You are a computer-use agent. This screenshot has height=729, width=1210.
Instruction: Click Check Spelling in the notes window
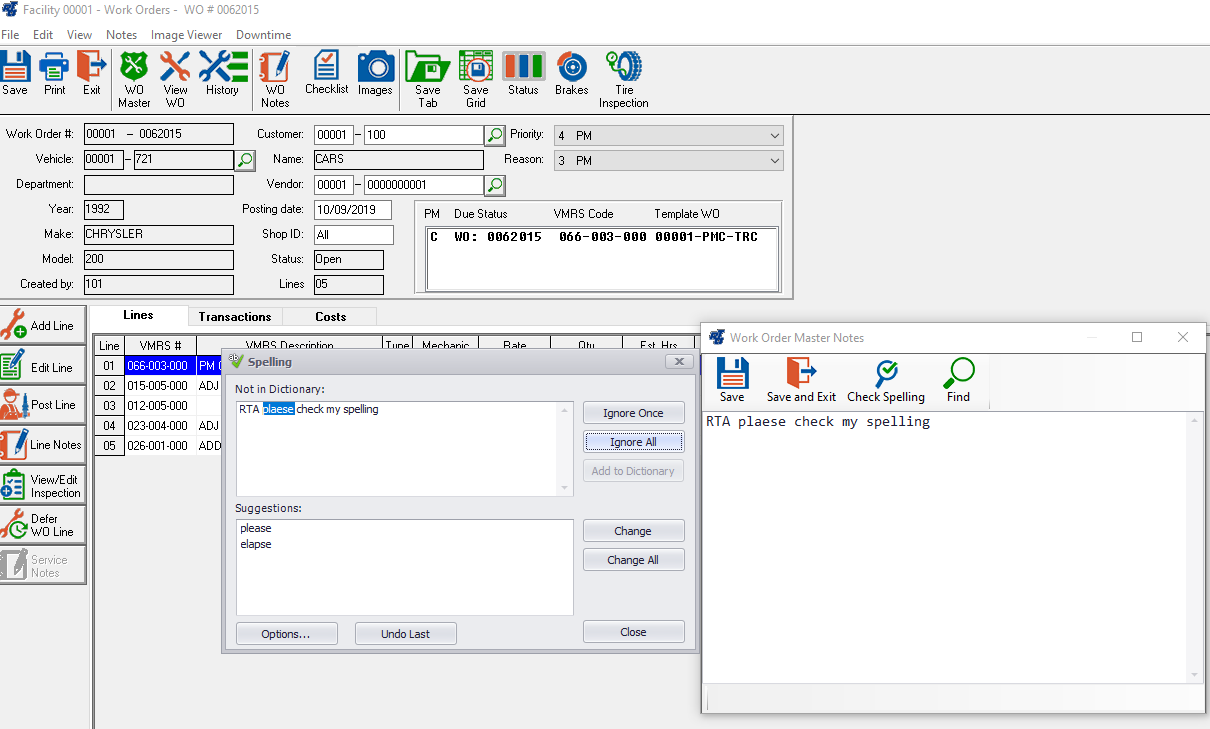[x=886, y=380]
